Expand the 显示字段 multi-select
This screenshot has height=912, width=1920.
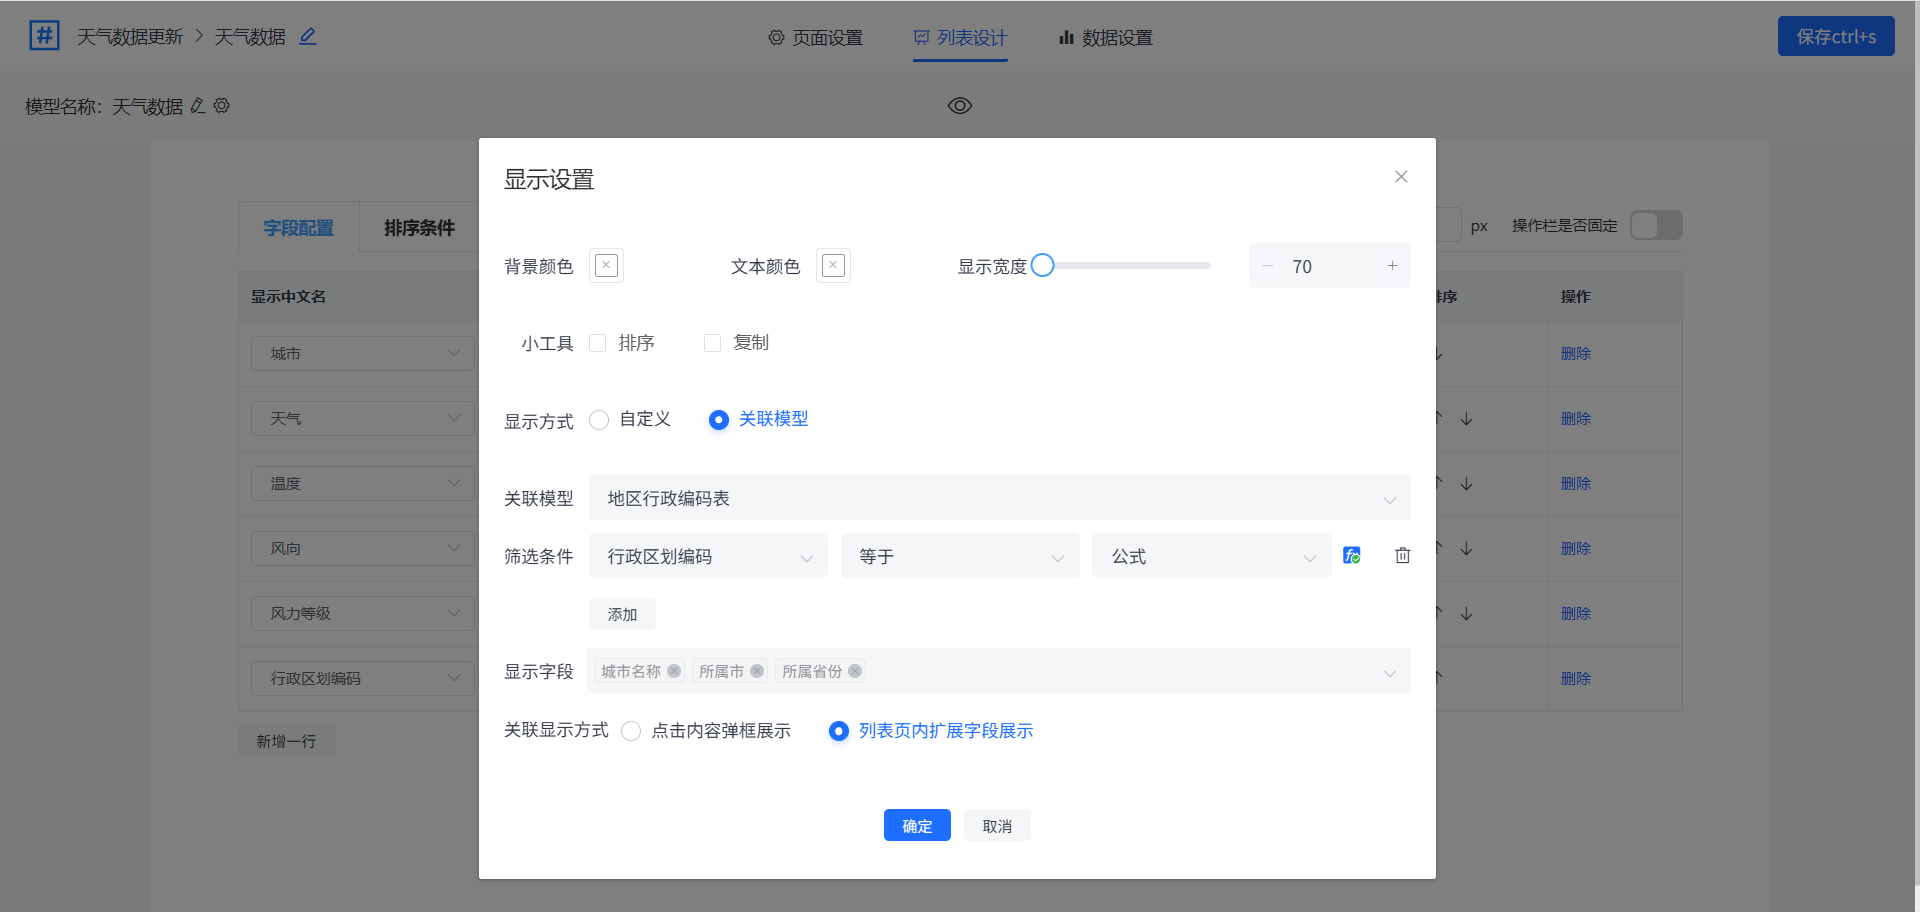pyautogui.click(x=999, y=671)
